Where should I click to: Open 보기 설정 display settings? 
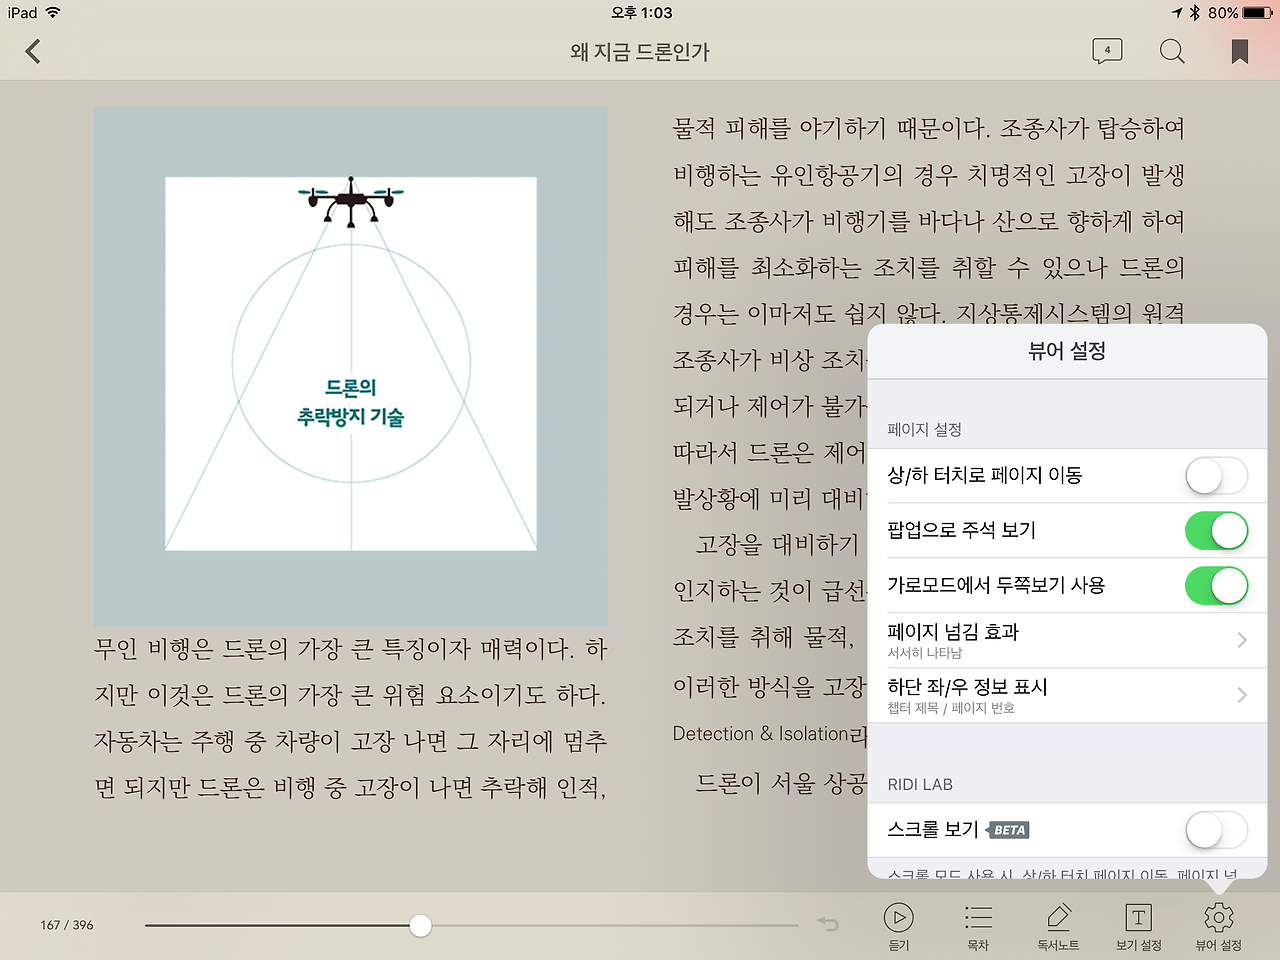(x=1138, y=917)
